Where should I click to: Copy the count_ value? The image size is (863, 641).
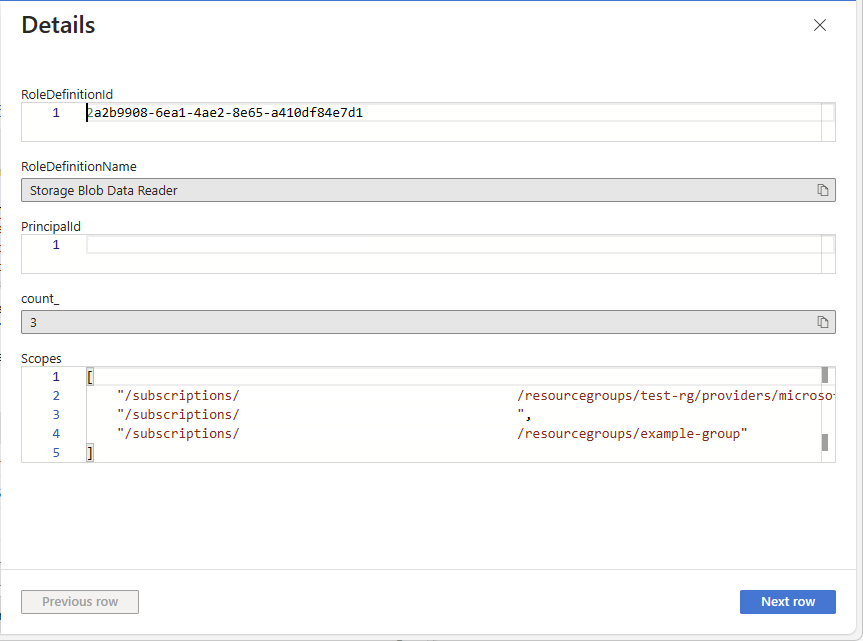click(823, 322)
